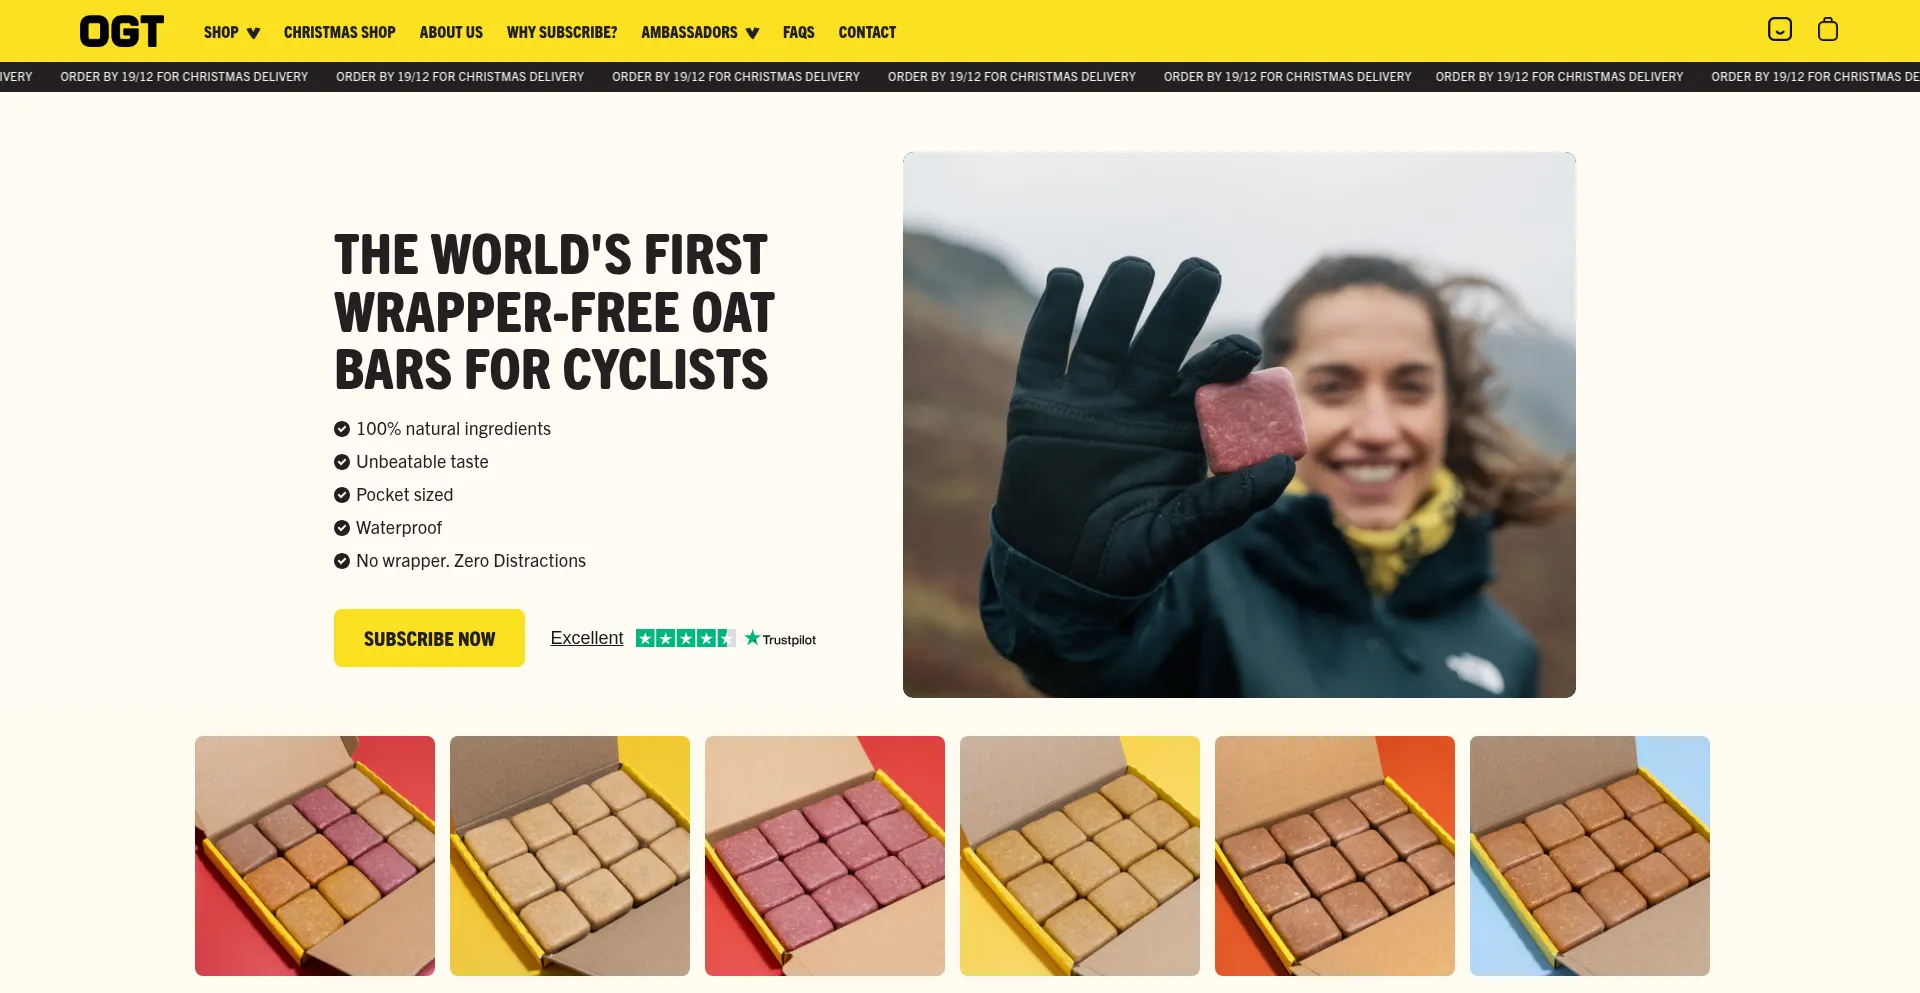Screen dimensions: 1920x993
Task: Click the Trustpilot star logo
Action: click(x=781, y=638)
